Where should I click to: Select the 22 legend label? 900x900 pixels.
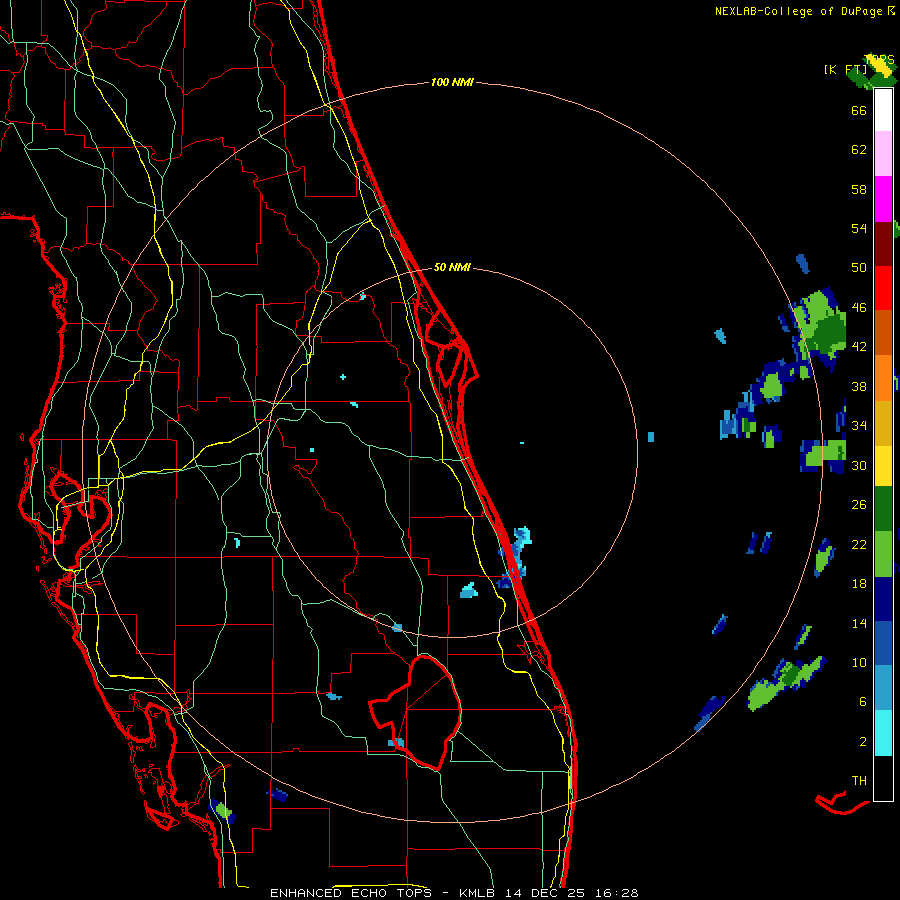click(x=859, y=544)
